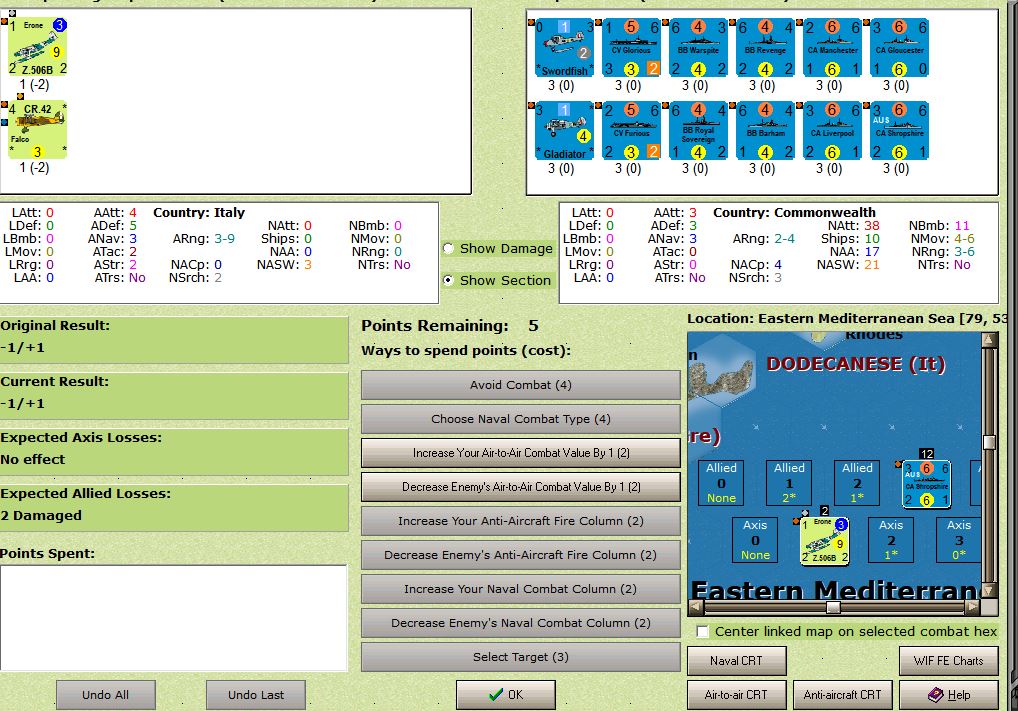Screen dimensions: 1018x711
Task: Select the Show Section radio option
Action: point(497,281)
